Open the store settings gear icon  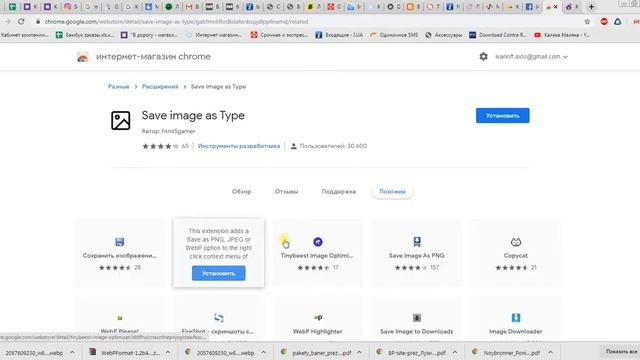point(483,56)
